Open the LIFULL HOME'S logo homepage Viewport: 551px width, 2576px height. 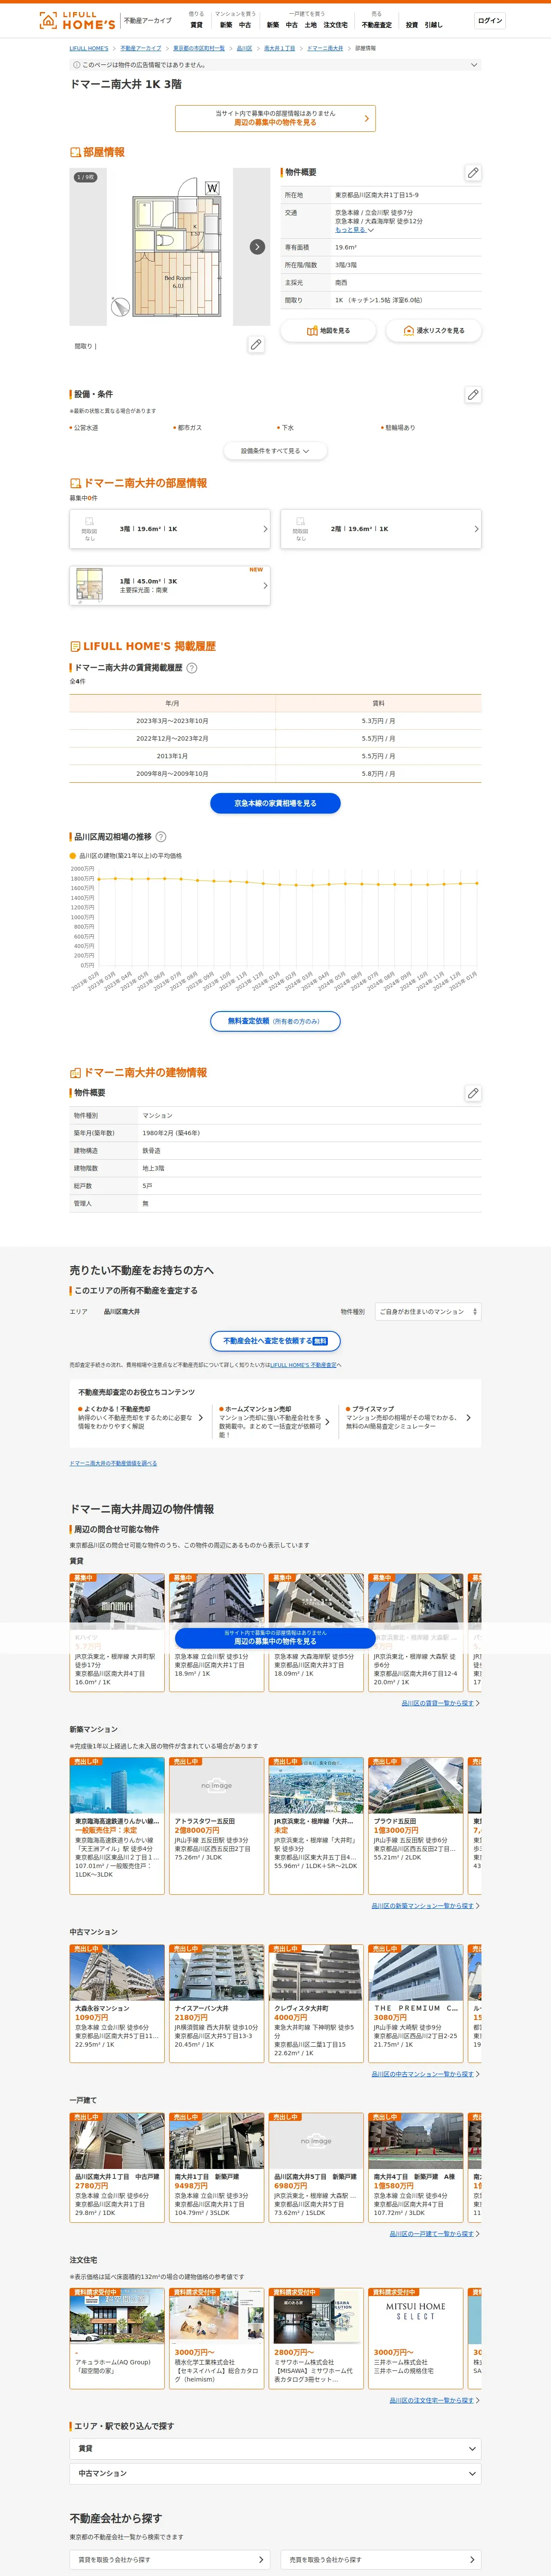pos(77,21)
